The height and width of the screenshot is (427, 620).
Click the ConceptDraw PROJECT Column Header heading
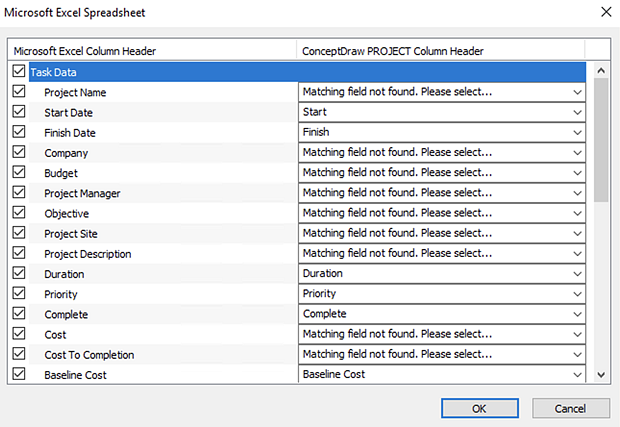coord(393,51)
